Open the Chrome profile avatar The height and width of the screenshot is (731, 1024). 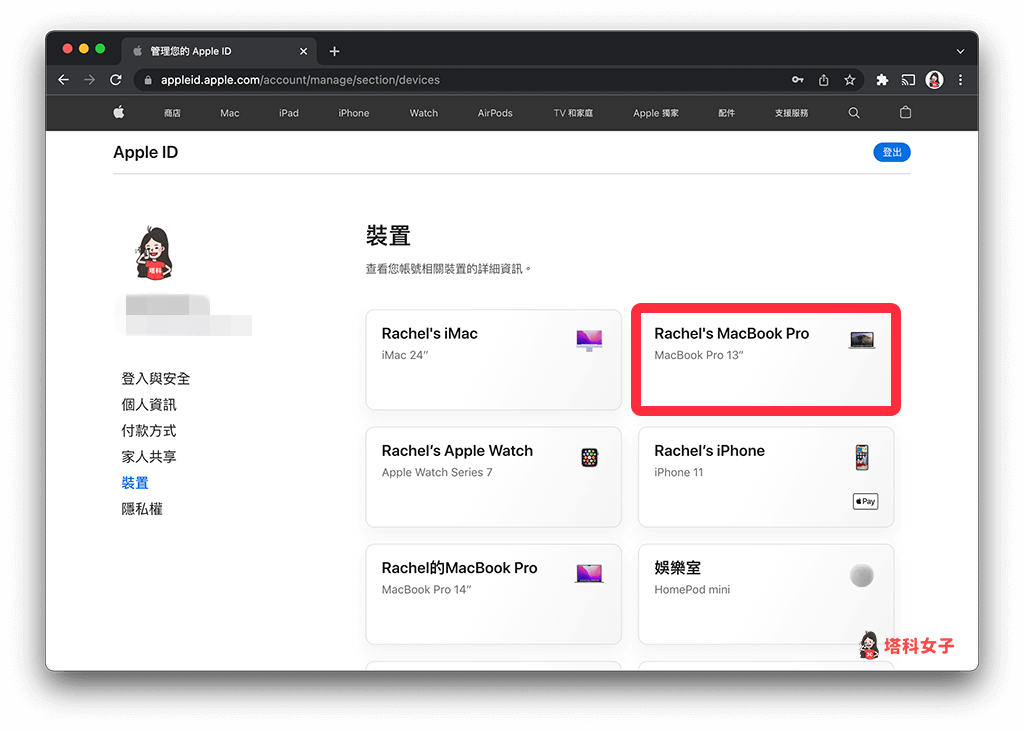click(934, 80)
